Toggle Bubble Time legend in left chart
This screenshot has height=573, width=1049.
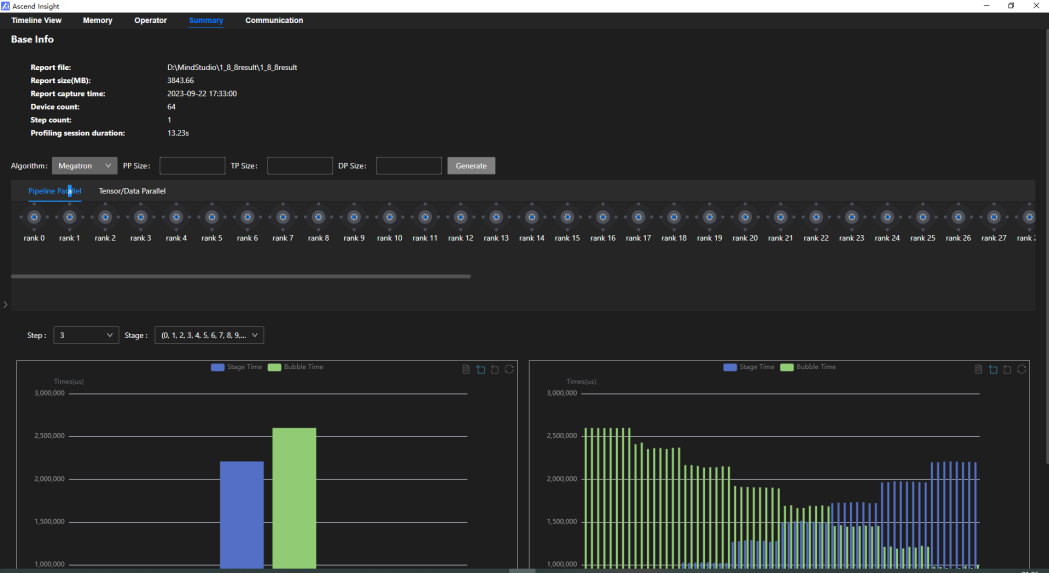tap(295, 367)
